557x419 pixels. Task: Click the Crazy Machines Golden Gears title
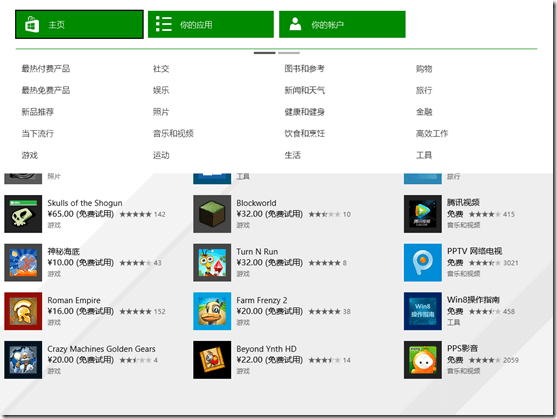[101, 349]
